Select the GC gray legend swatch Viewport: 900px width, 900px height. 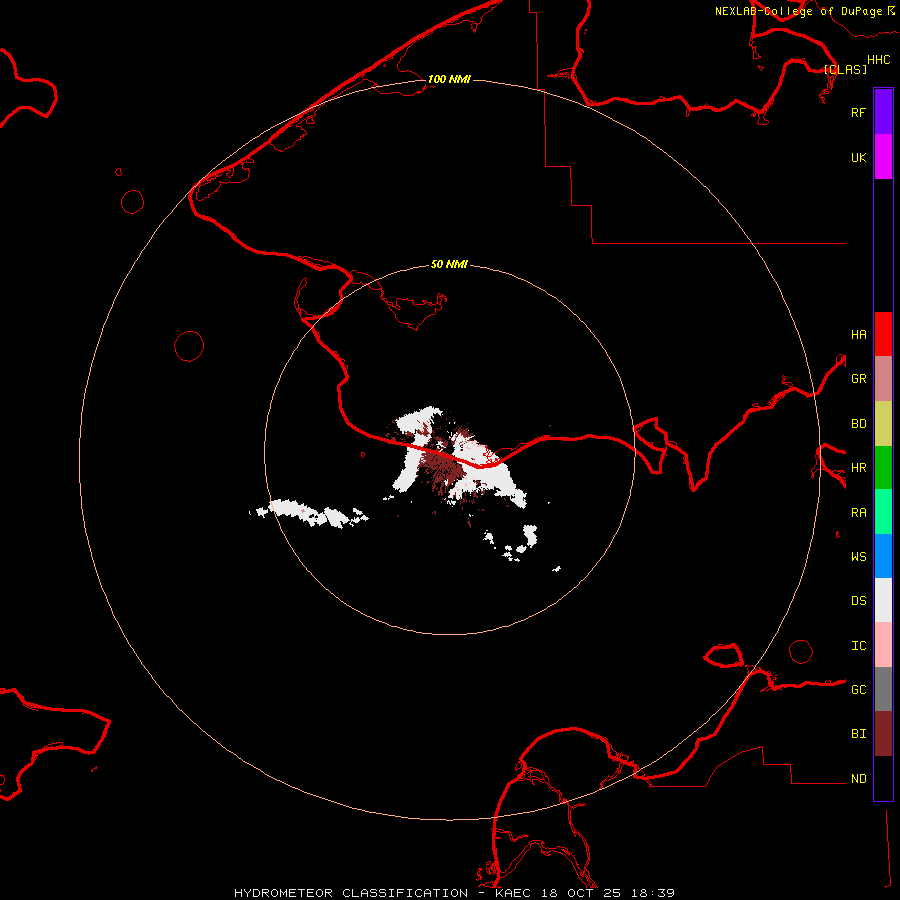[883, 689]
